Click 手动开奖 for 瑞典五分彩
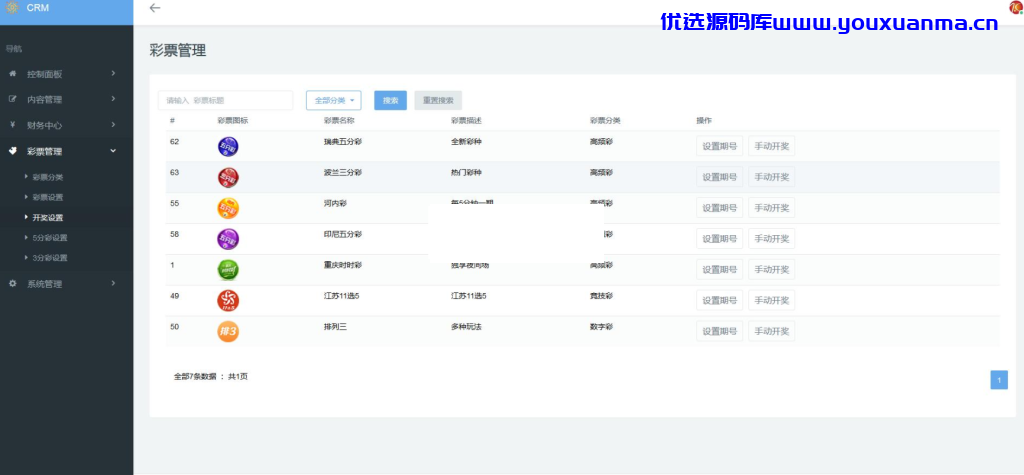The width and height of the screenshot is (1024, 475). [772, 146]
